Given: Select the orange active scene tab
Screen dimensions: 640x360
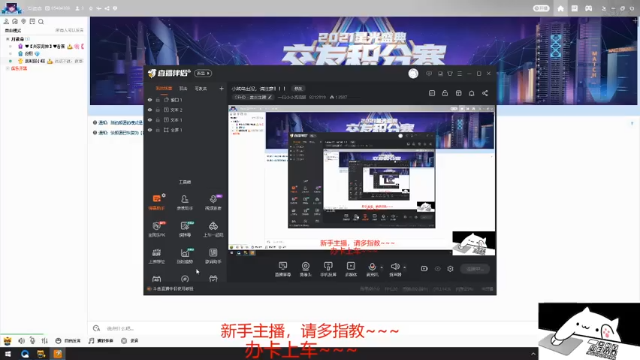Looking at the screenshot, I should click(x=164, y=88).
